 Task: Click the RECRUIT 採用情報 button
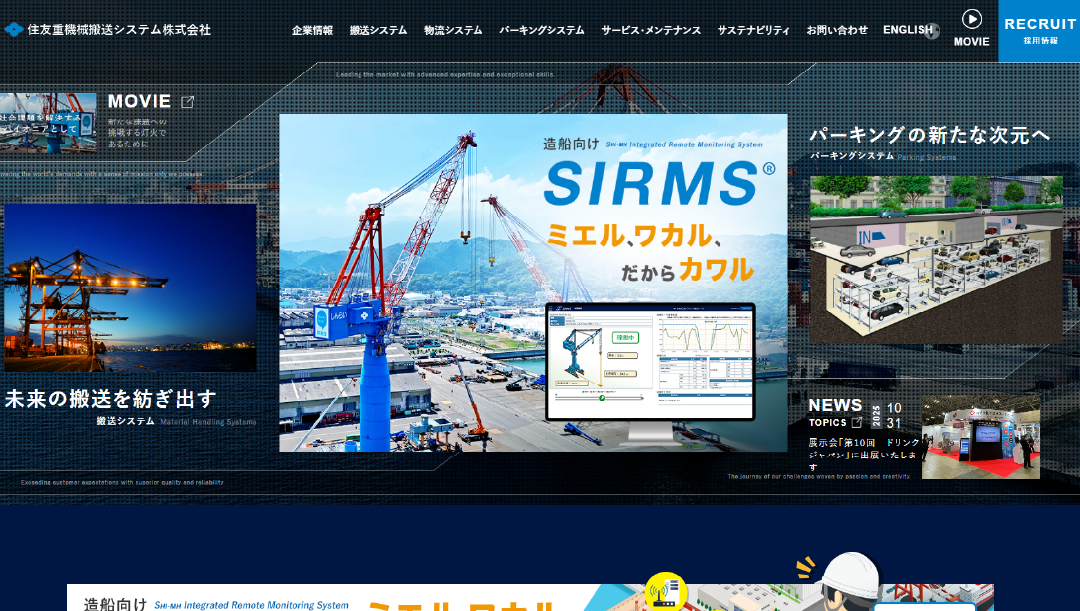1038,27
